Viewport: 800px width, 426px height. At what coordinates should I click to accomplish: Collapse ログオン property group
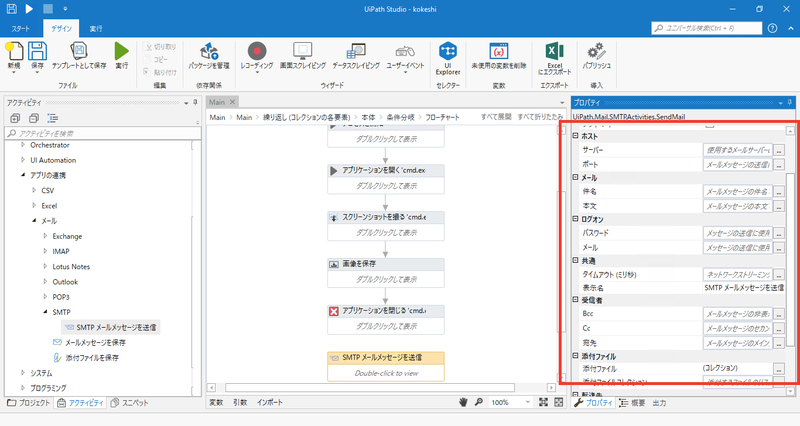coord(576,218)
